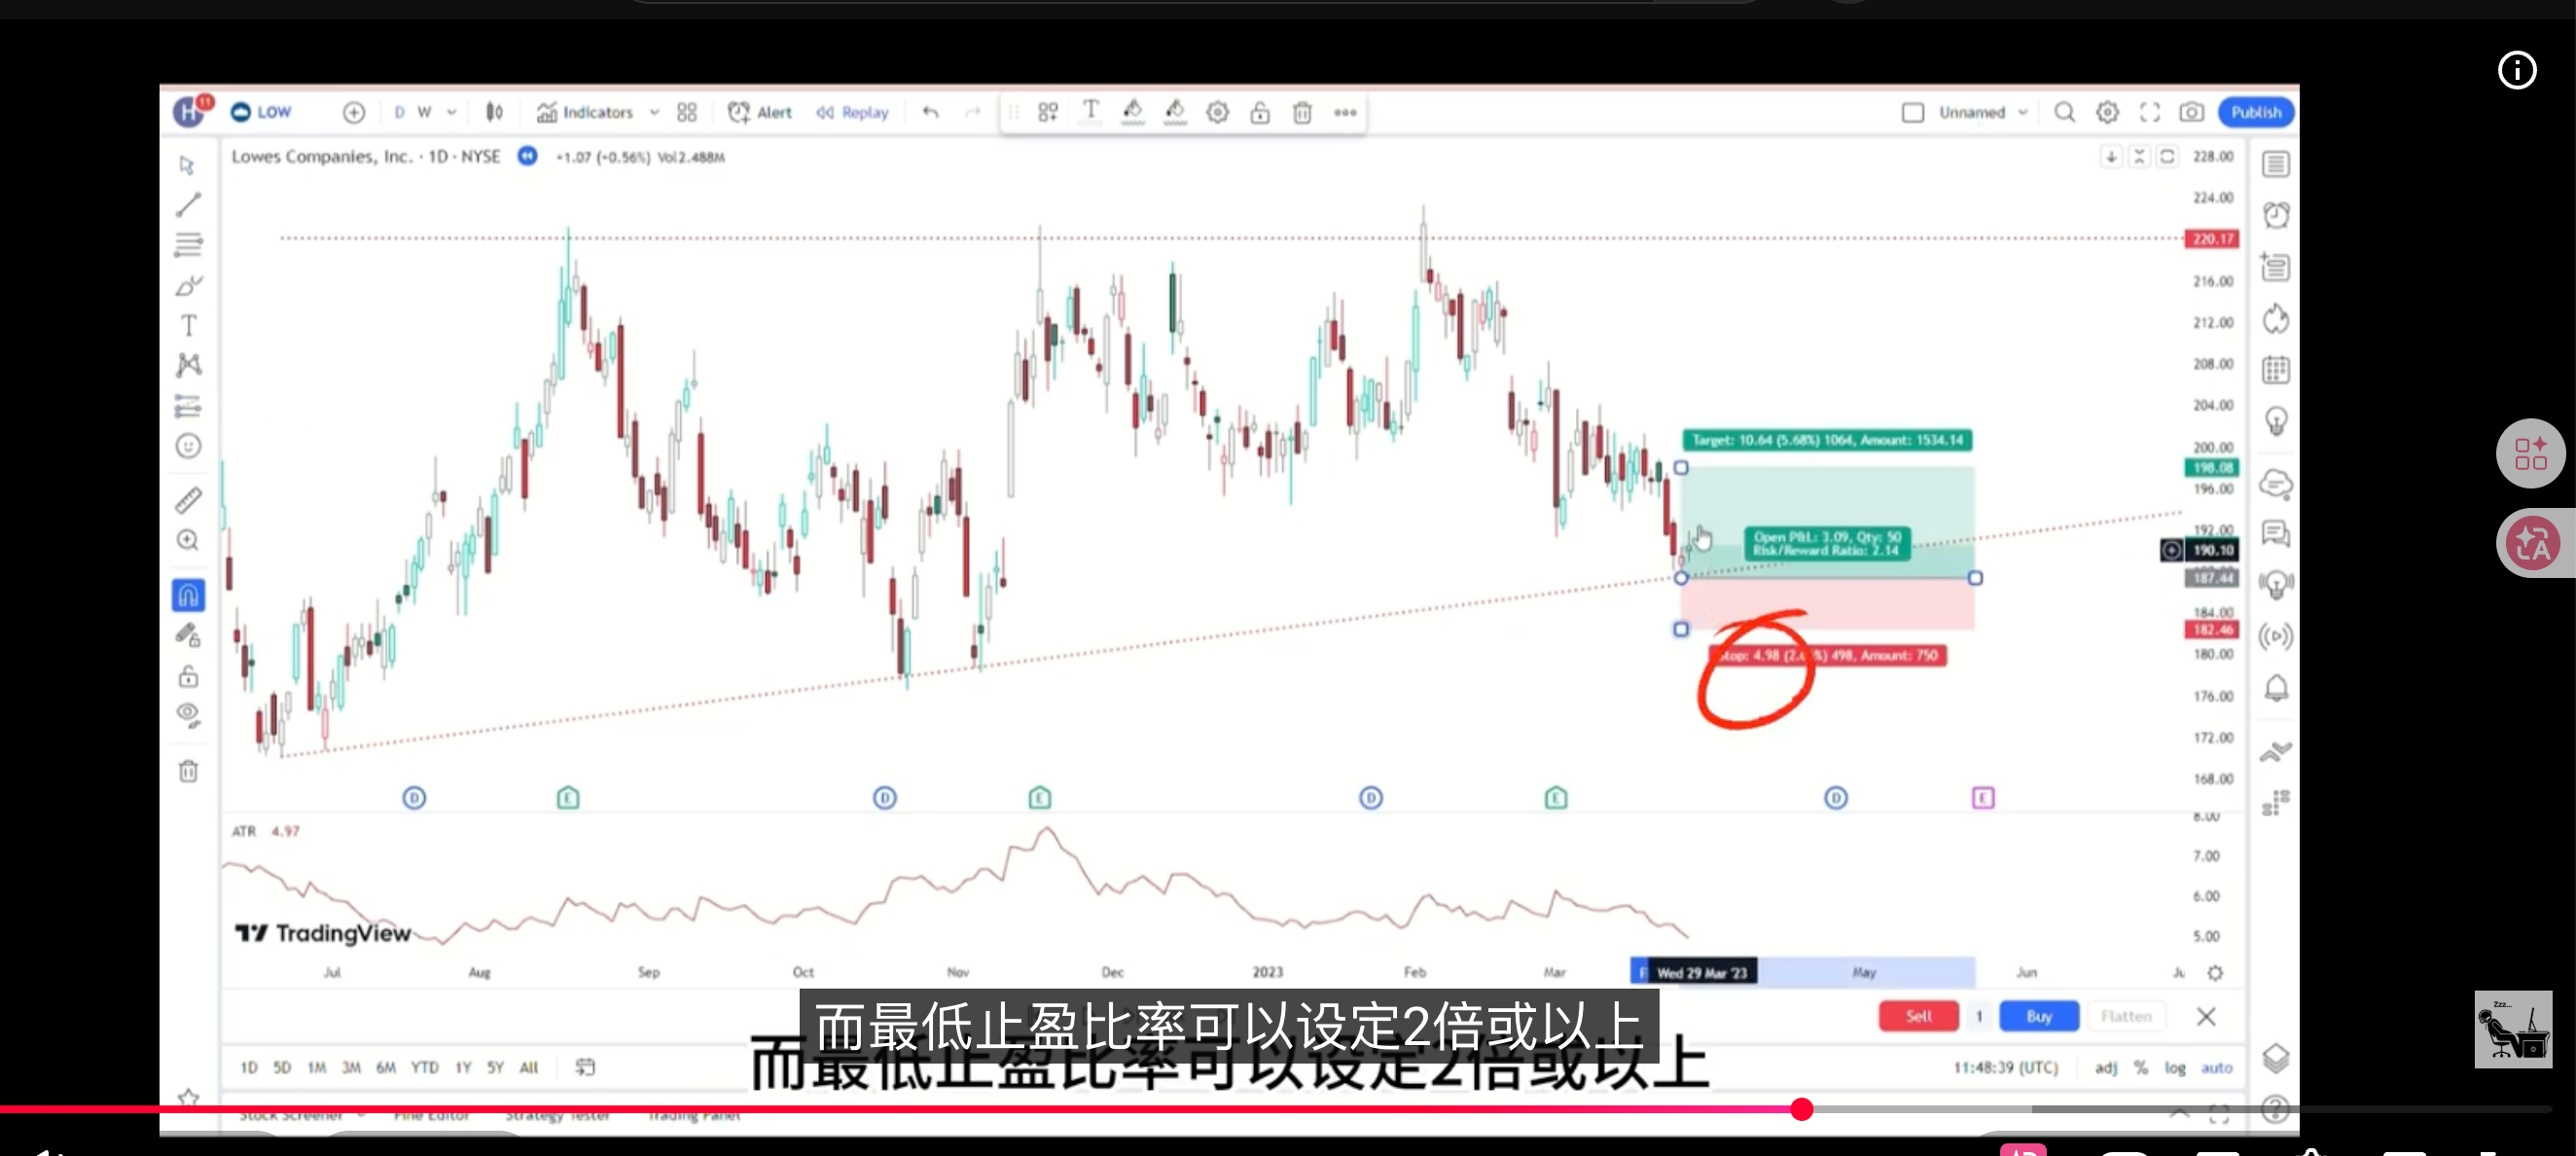Toggle percent scale on price axis
The image size is (2576, 1156).
[x=2141, y=1068]
